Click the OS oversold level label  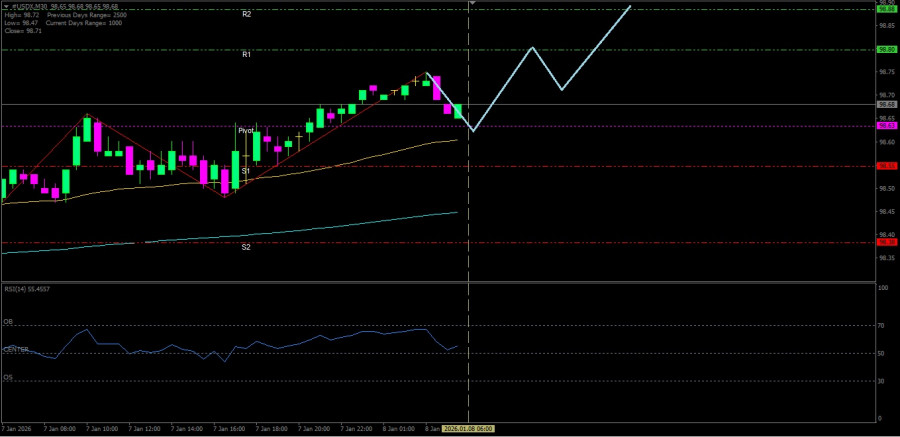(7, 378)
